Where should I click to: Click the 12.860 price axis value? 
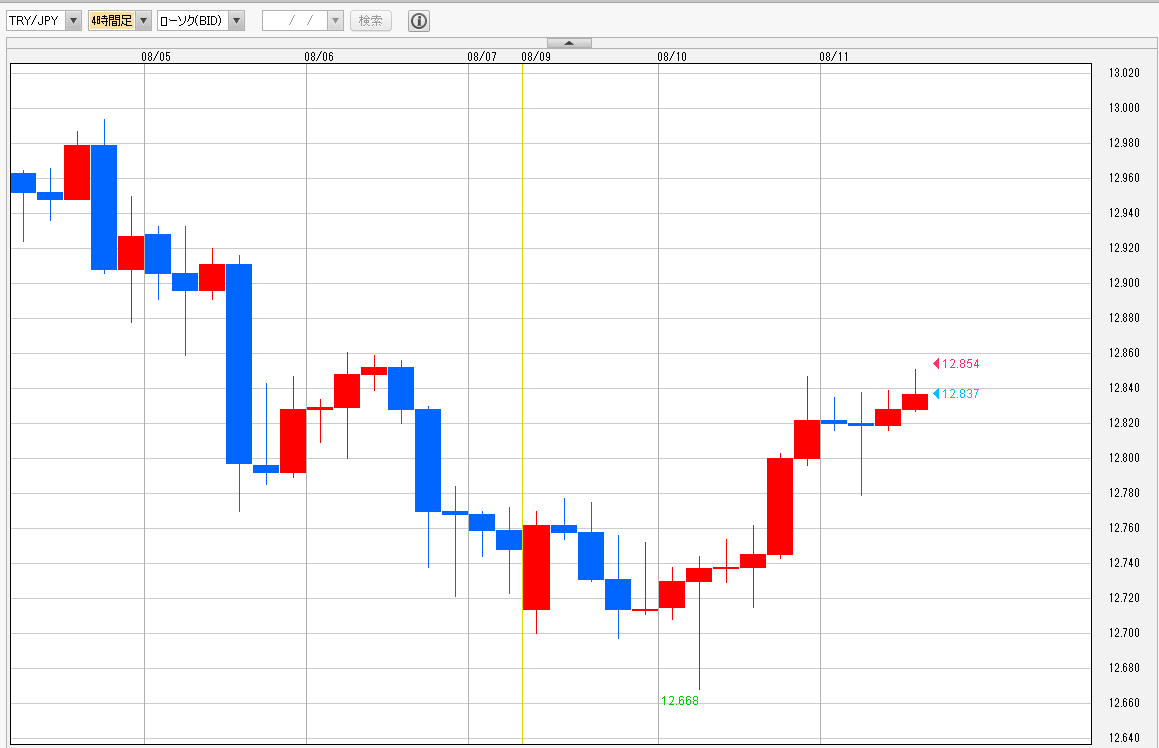click(1124, 353)
